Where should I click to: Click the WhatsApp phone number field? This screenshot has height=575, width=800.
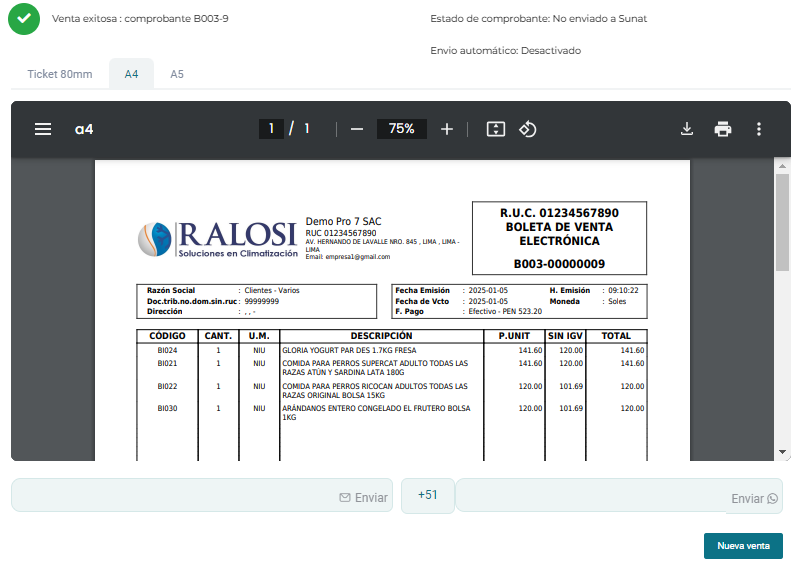click(590, 496)
